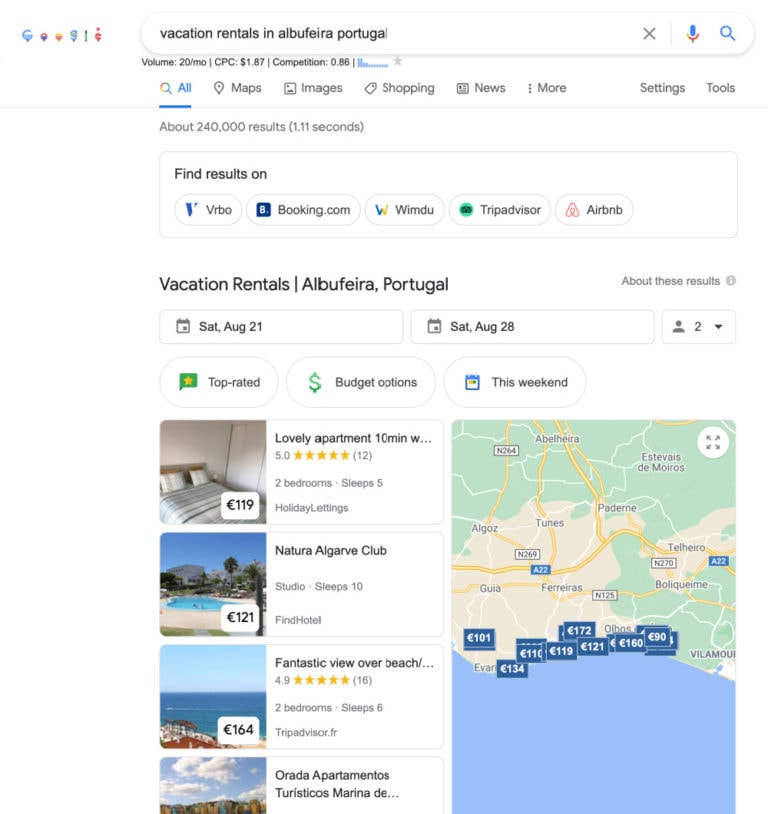Expand the map to fullscreen

point(713,442)
